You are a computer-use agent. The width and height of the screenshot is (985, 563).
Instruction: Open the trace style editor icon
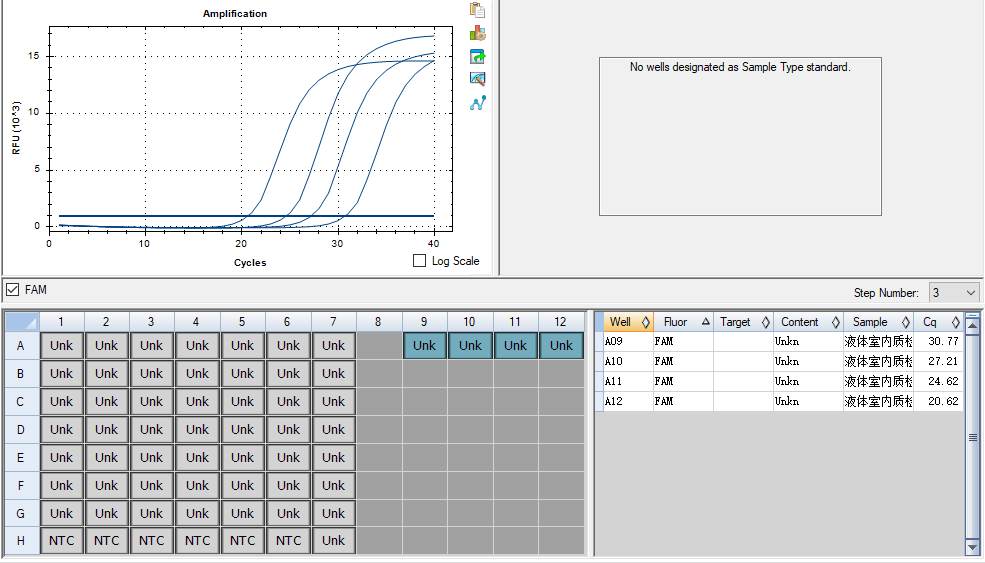coord(477,79)
